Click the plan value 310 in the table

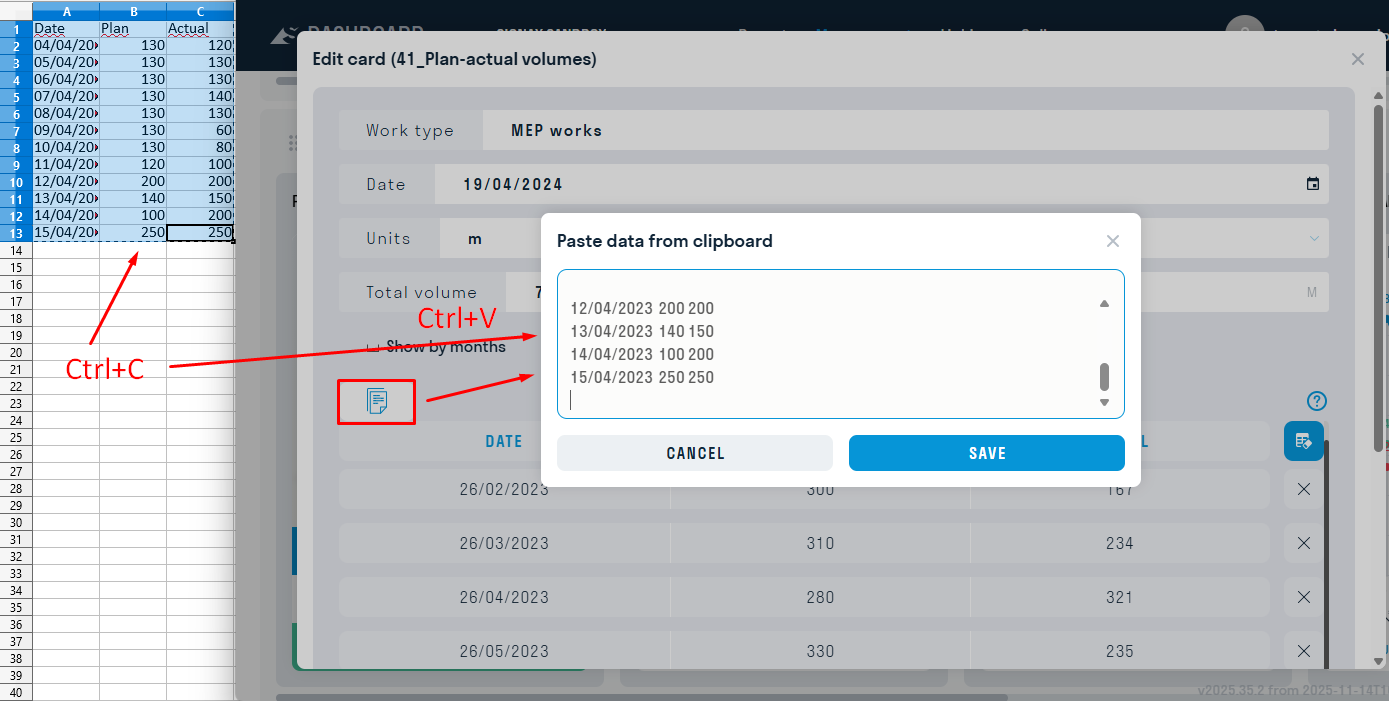point(820,544)
